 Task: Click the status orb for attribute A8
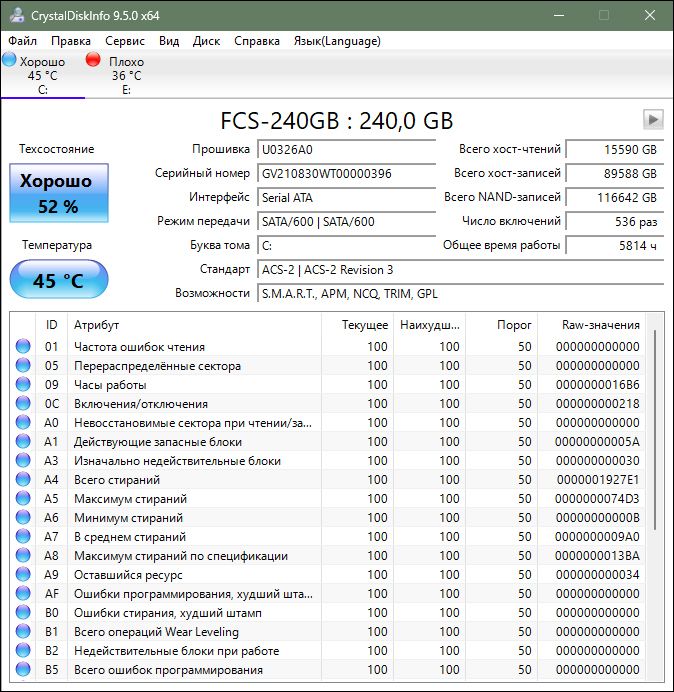pyautogui.click(x=23, y=555)
